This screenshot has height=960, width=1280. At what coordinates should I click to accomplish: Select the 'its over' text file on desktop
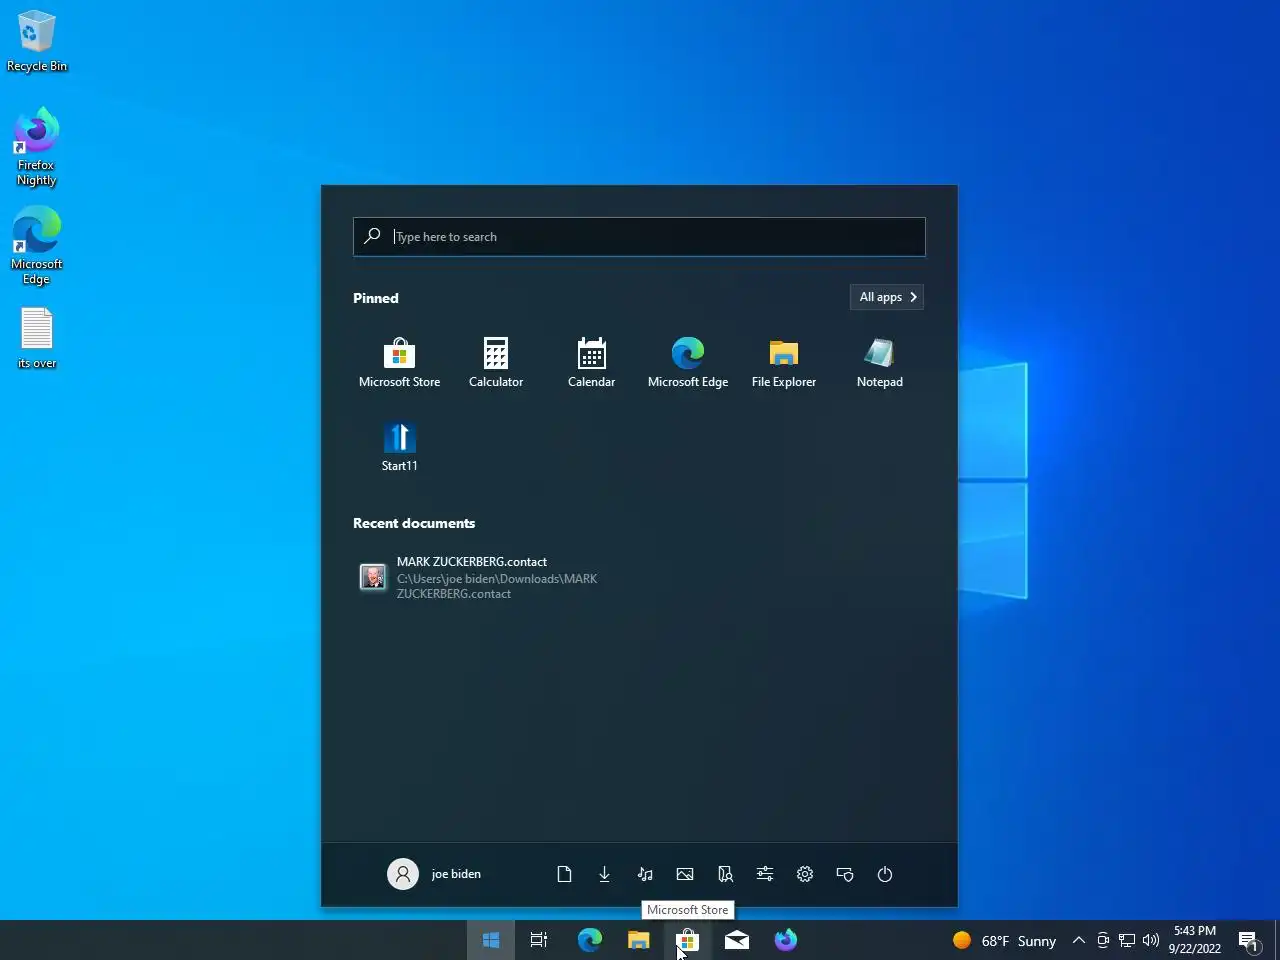37,338
